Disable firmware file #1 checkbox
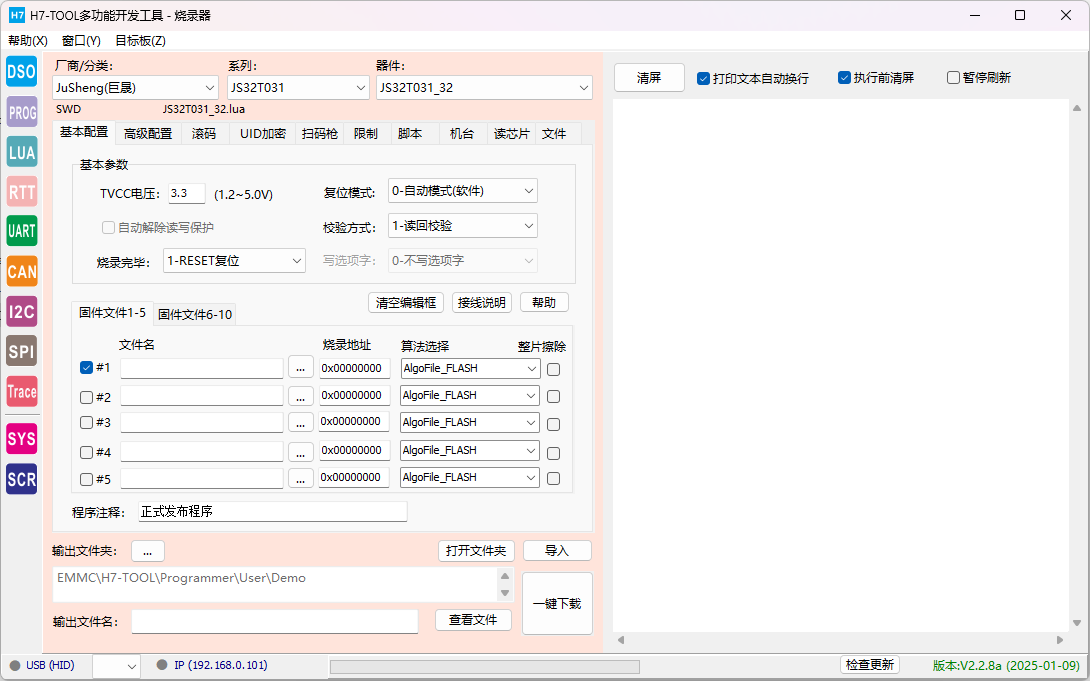 point(87,368)
